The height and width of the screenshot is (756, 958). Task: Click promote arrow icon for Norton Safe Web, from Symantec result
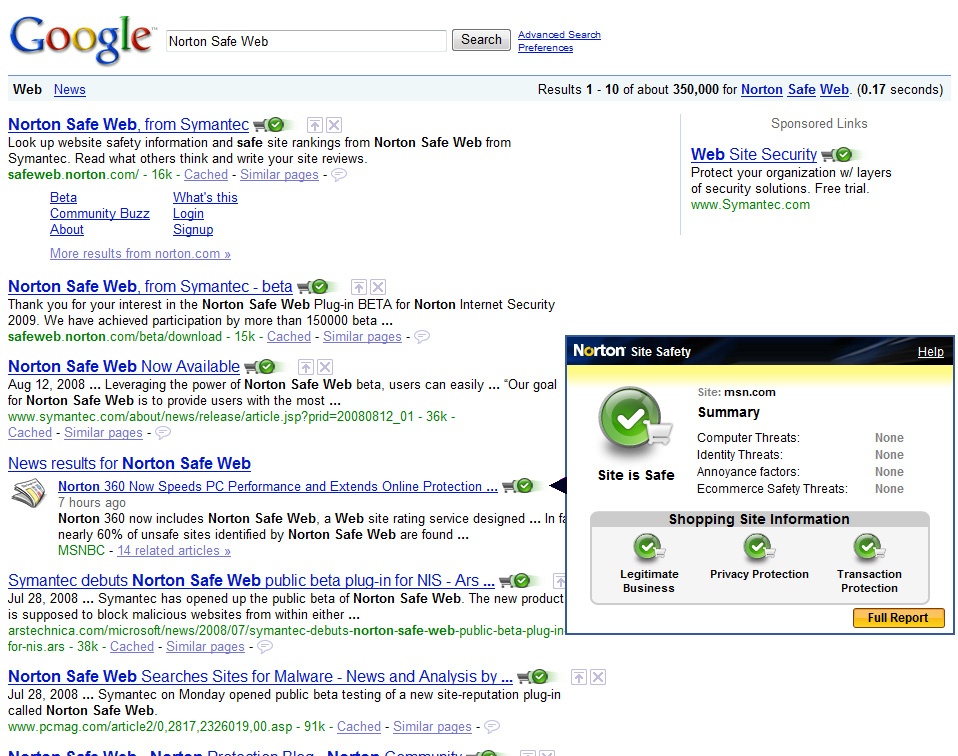point(315,125)
